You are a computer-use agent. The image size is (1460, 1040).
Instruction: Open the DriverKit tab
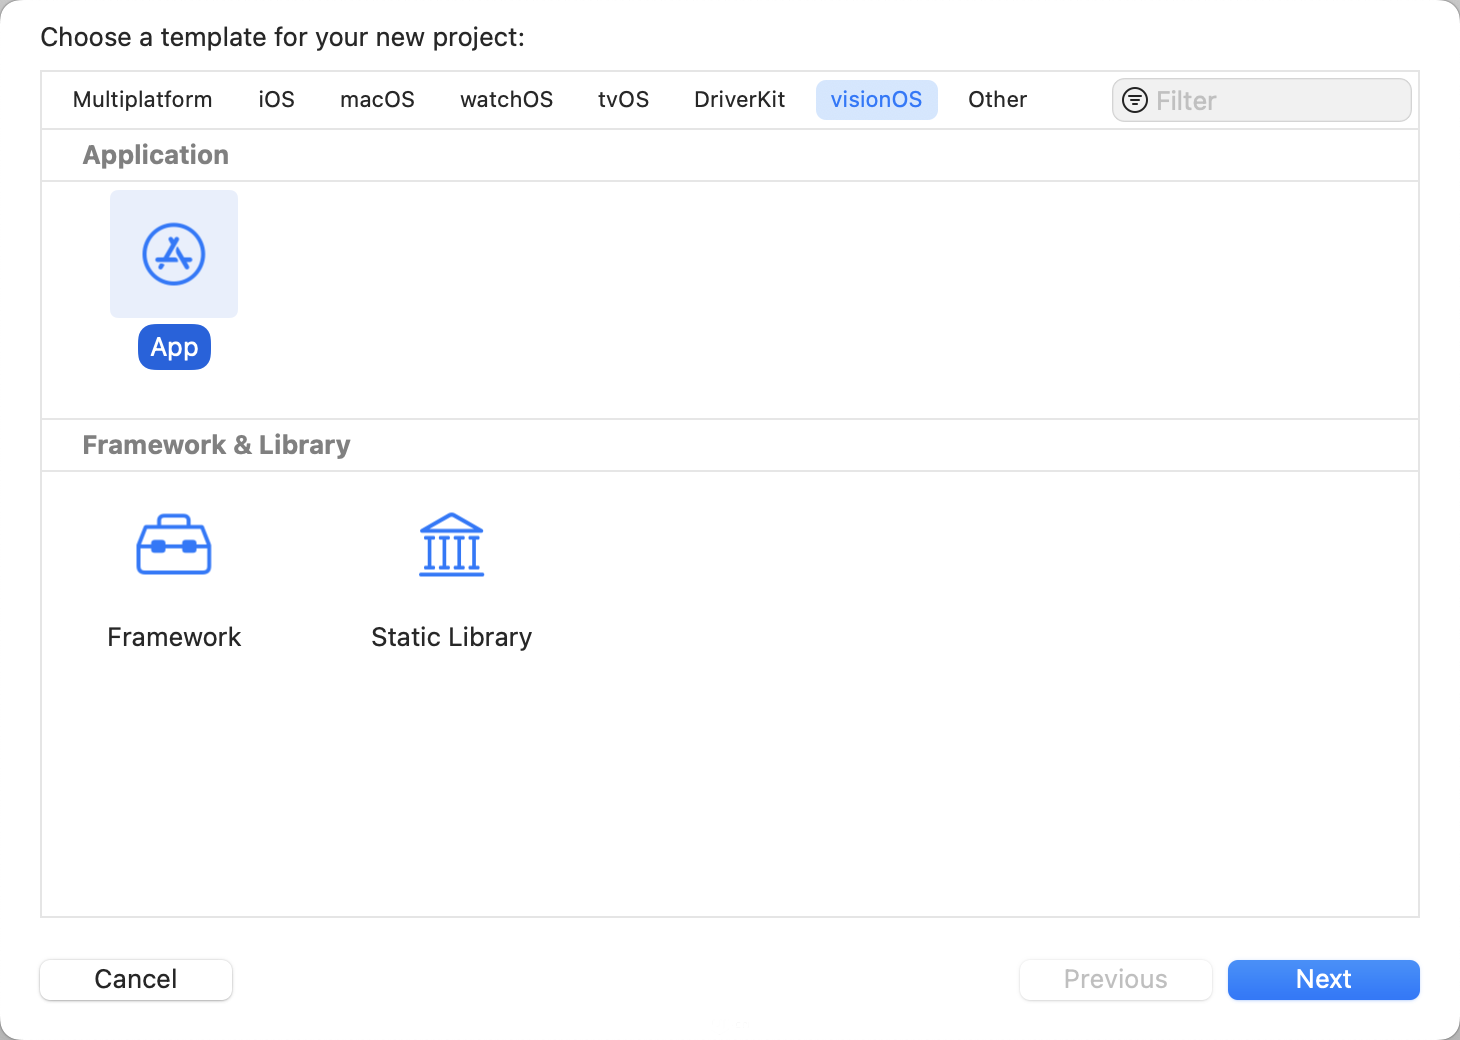pos(740,100)
